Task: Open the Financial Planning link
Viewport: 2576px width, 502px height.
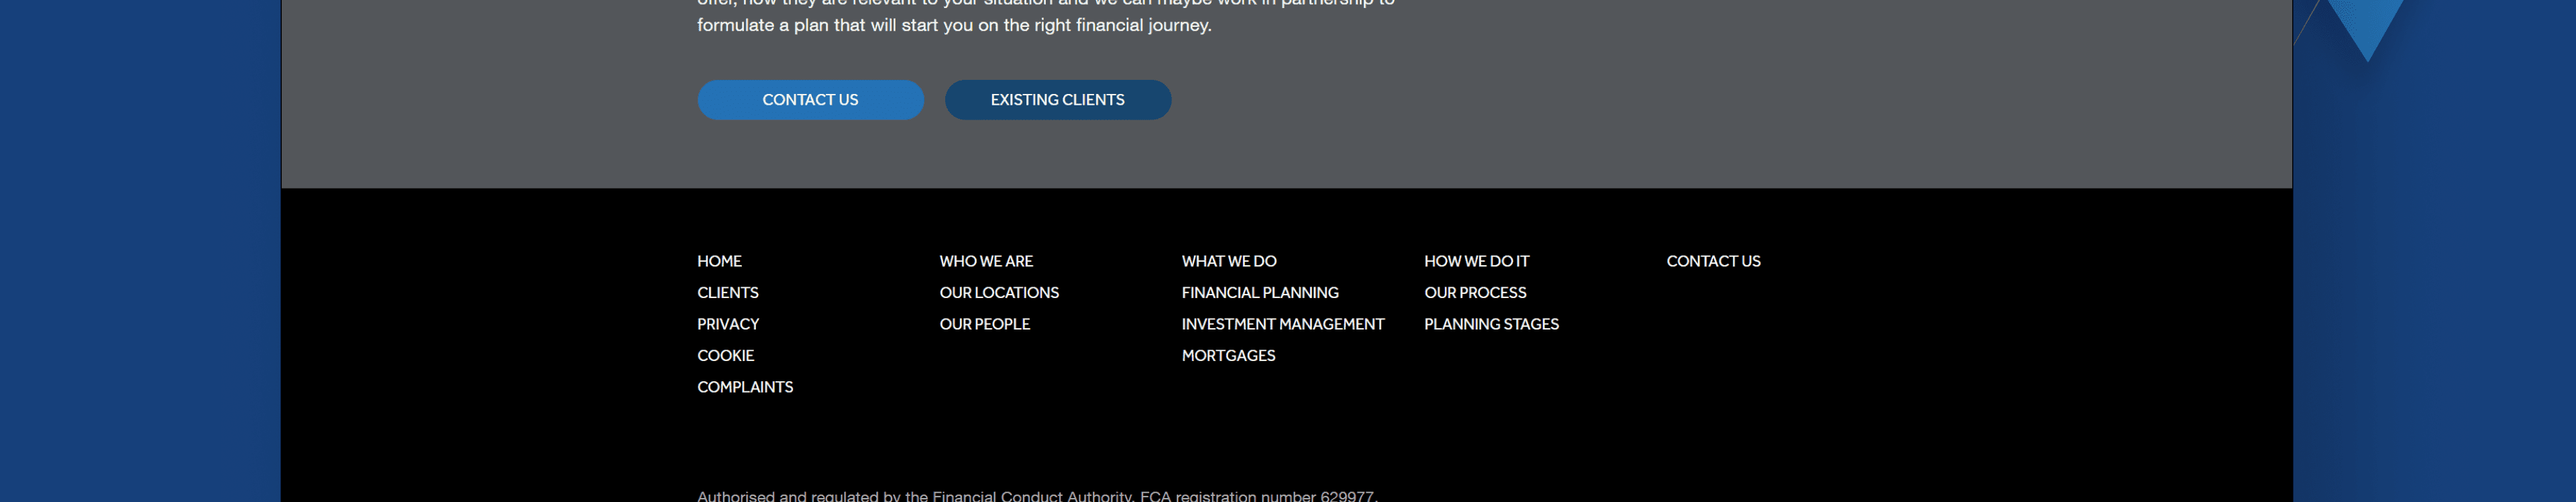Action: pyautogui.click(x=1259, y=293)
